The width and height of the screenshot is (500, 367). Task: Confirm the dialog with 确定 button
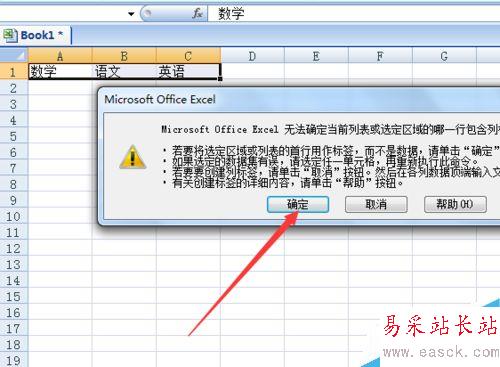tap(298, 204)
